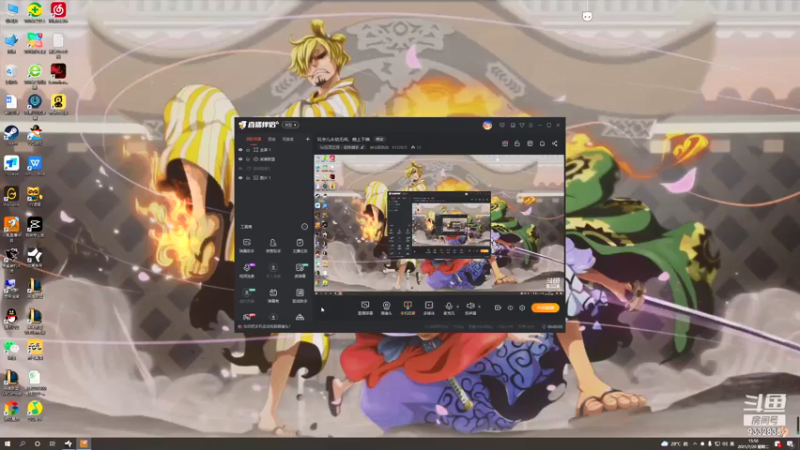Select the 图片 1 source row

tap(273, 178)
